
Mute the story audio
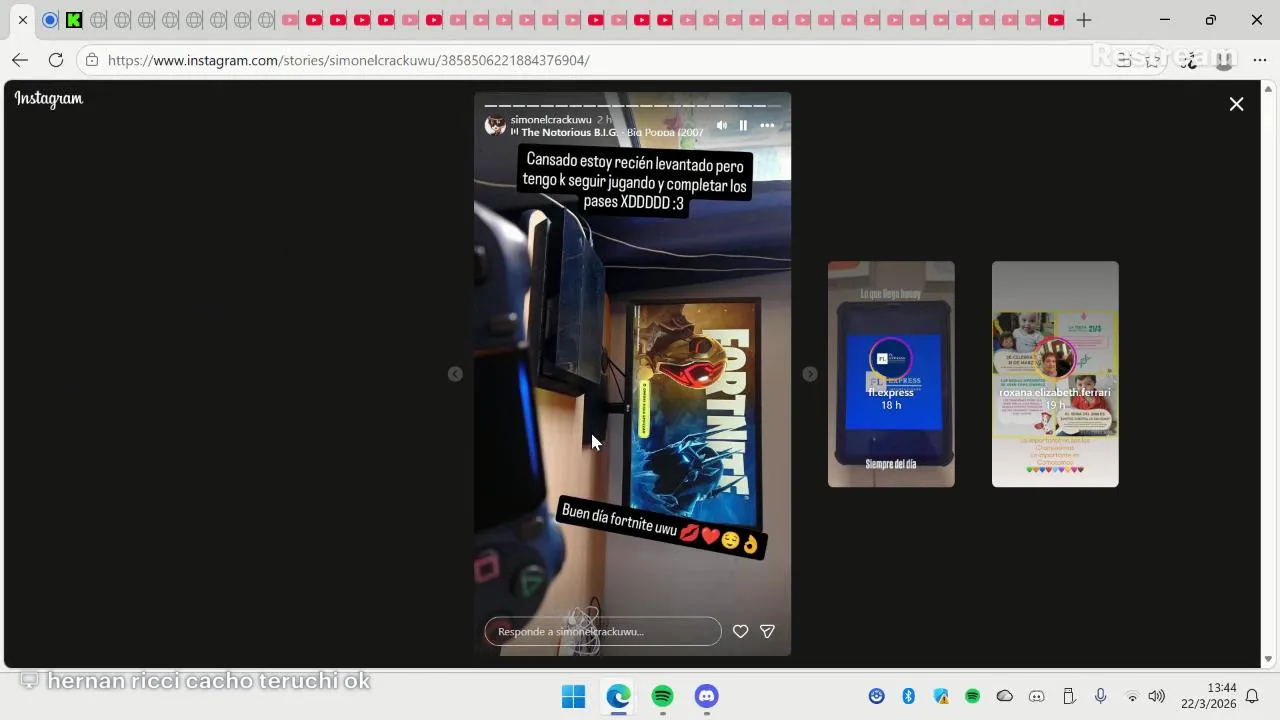point(722,125)
